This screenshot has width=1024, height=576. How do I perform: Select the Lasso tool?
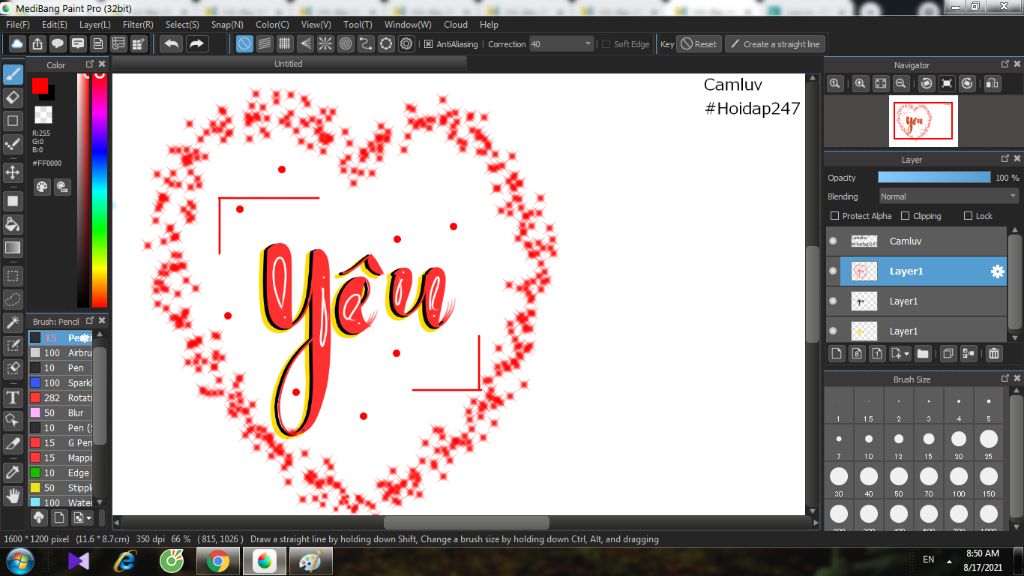click(12, 299)
